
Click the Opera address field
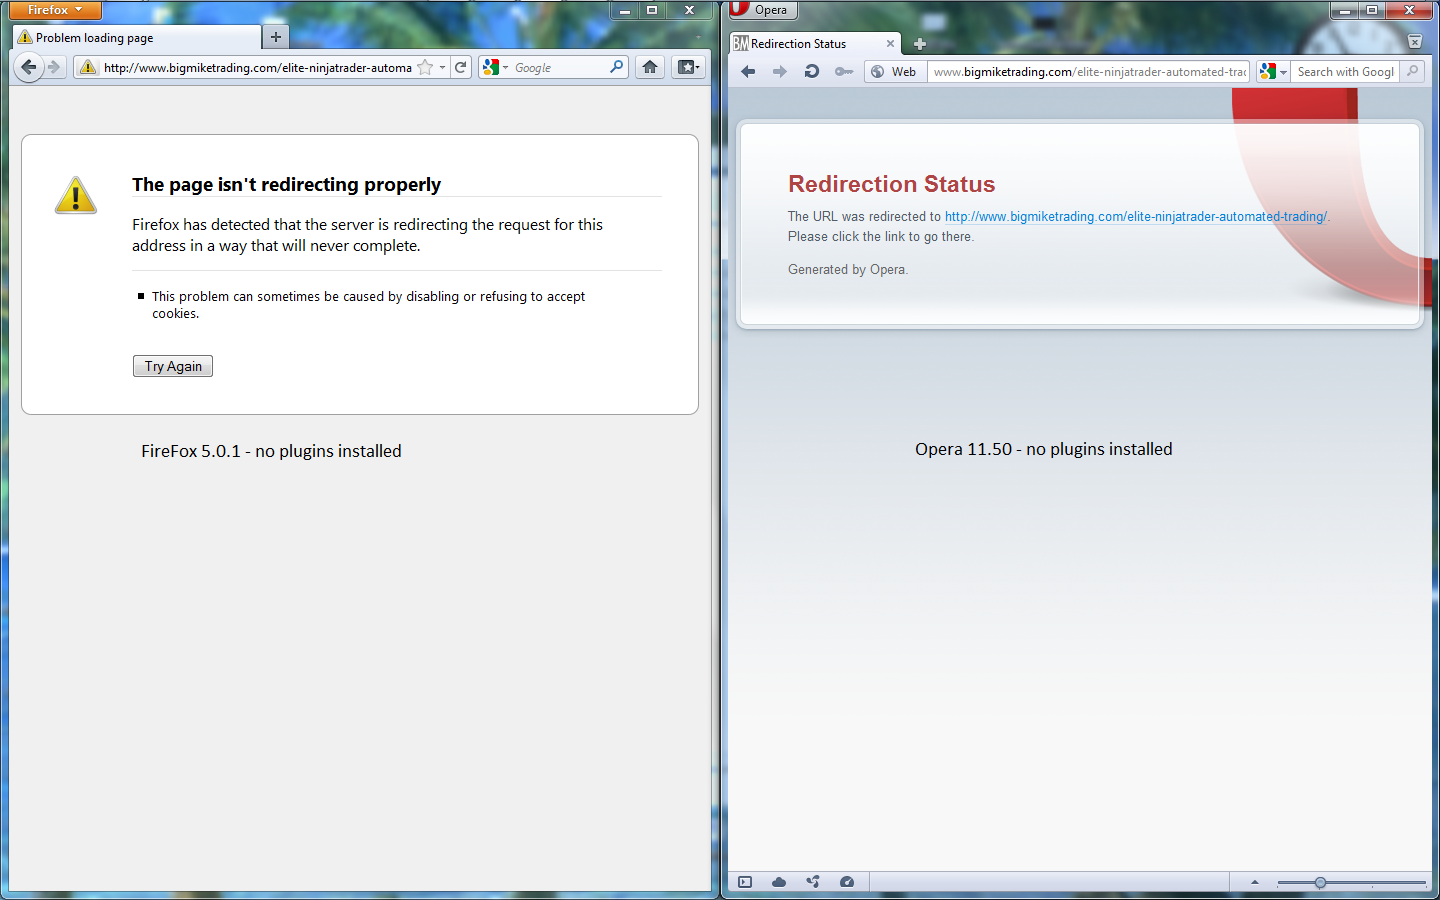(x=1089, y=71)
